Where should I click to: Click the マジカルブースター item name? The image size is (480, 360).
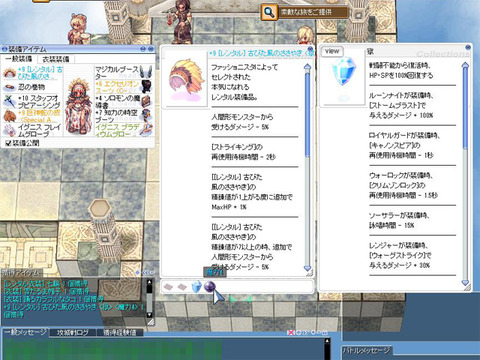pos(117,73)
